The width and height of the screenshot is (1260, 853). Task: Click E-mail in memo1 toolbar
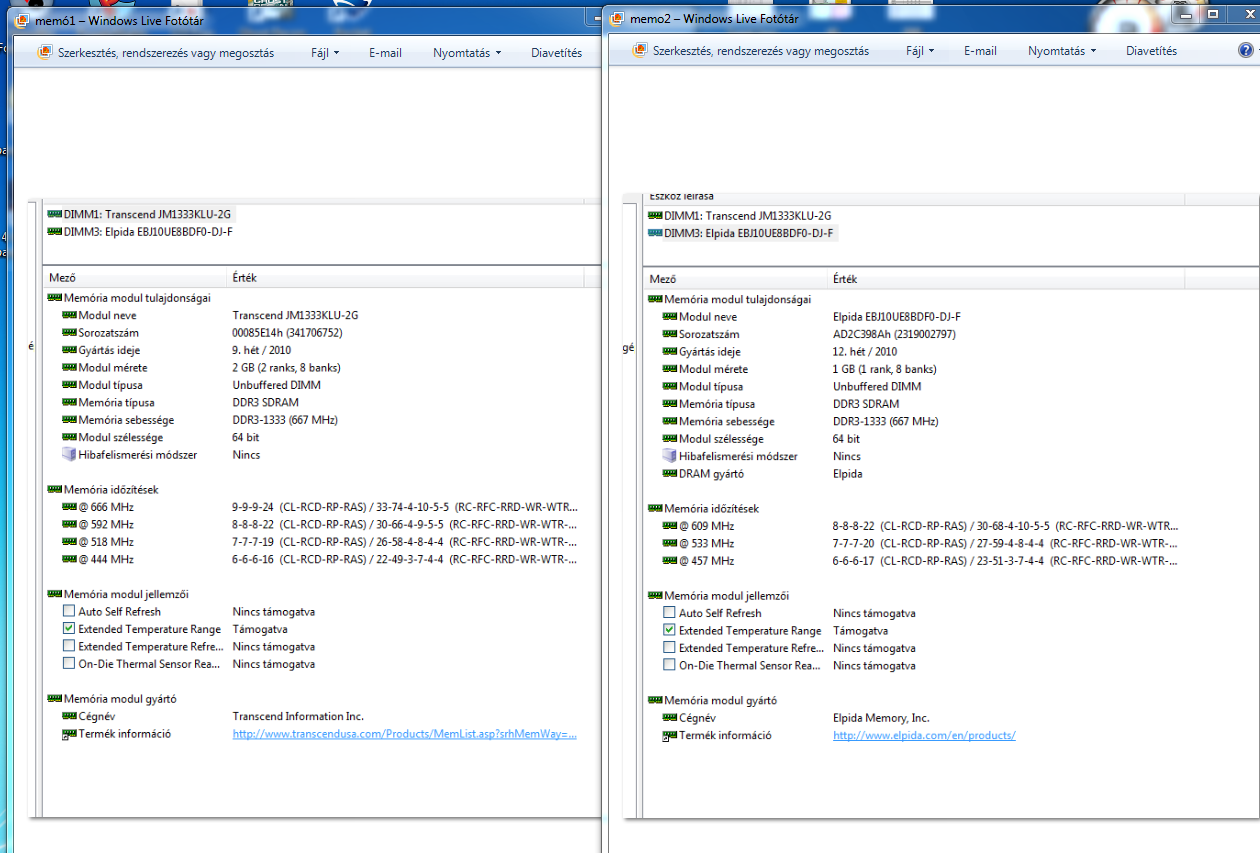point(385,52)
